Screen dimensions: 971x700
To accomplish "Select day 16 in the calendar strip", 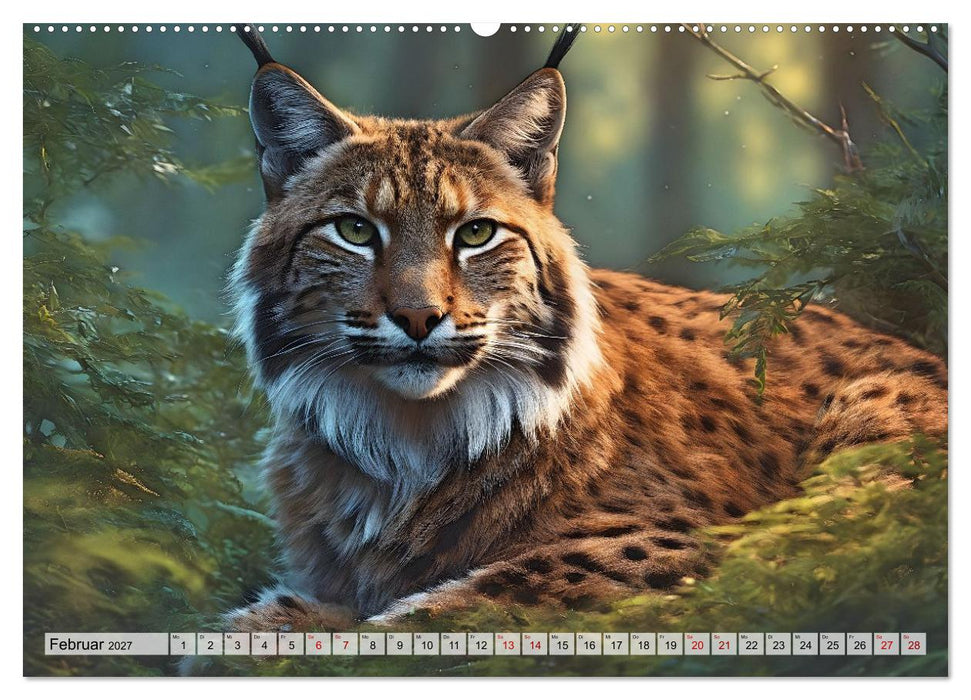I will 589,644.
